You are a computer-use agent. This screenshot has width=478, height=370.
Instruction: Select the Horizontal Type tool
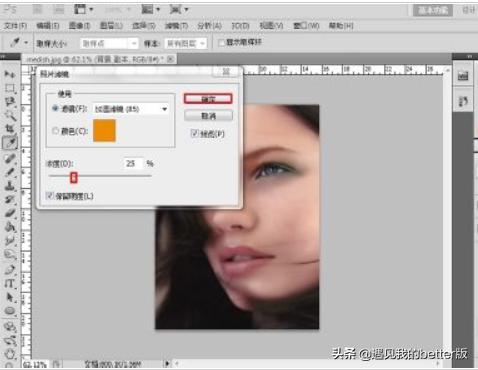click(x=10, y=283)
